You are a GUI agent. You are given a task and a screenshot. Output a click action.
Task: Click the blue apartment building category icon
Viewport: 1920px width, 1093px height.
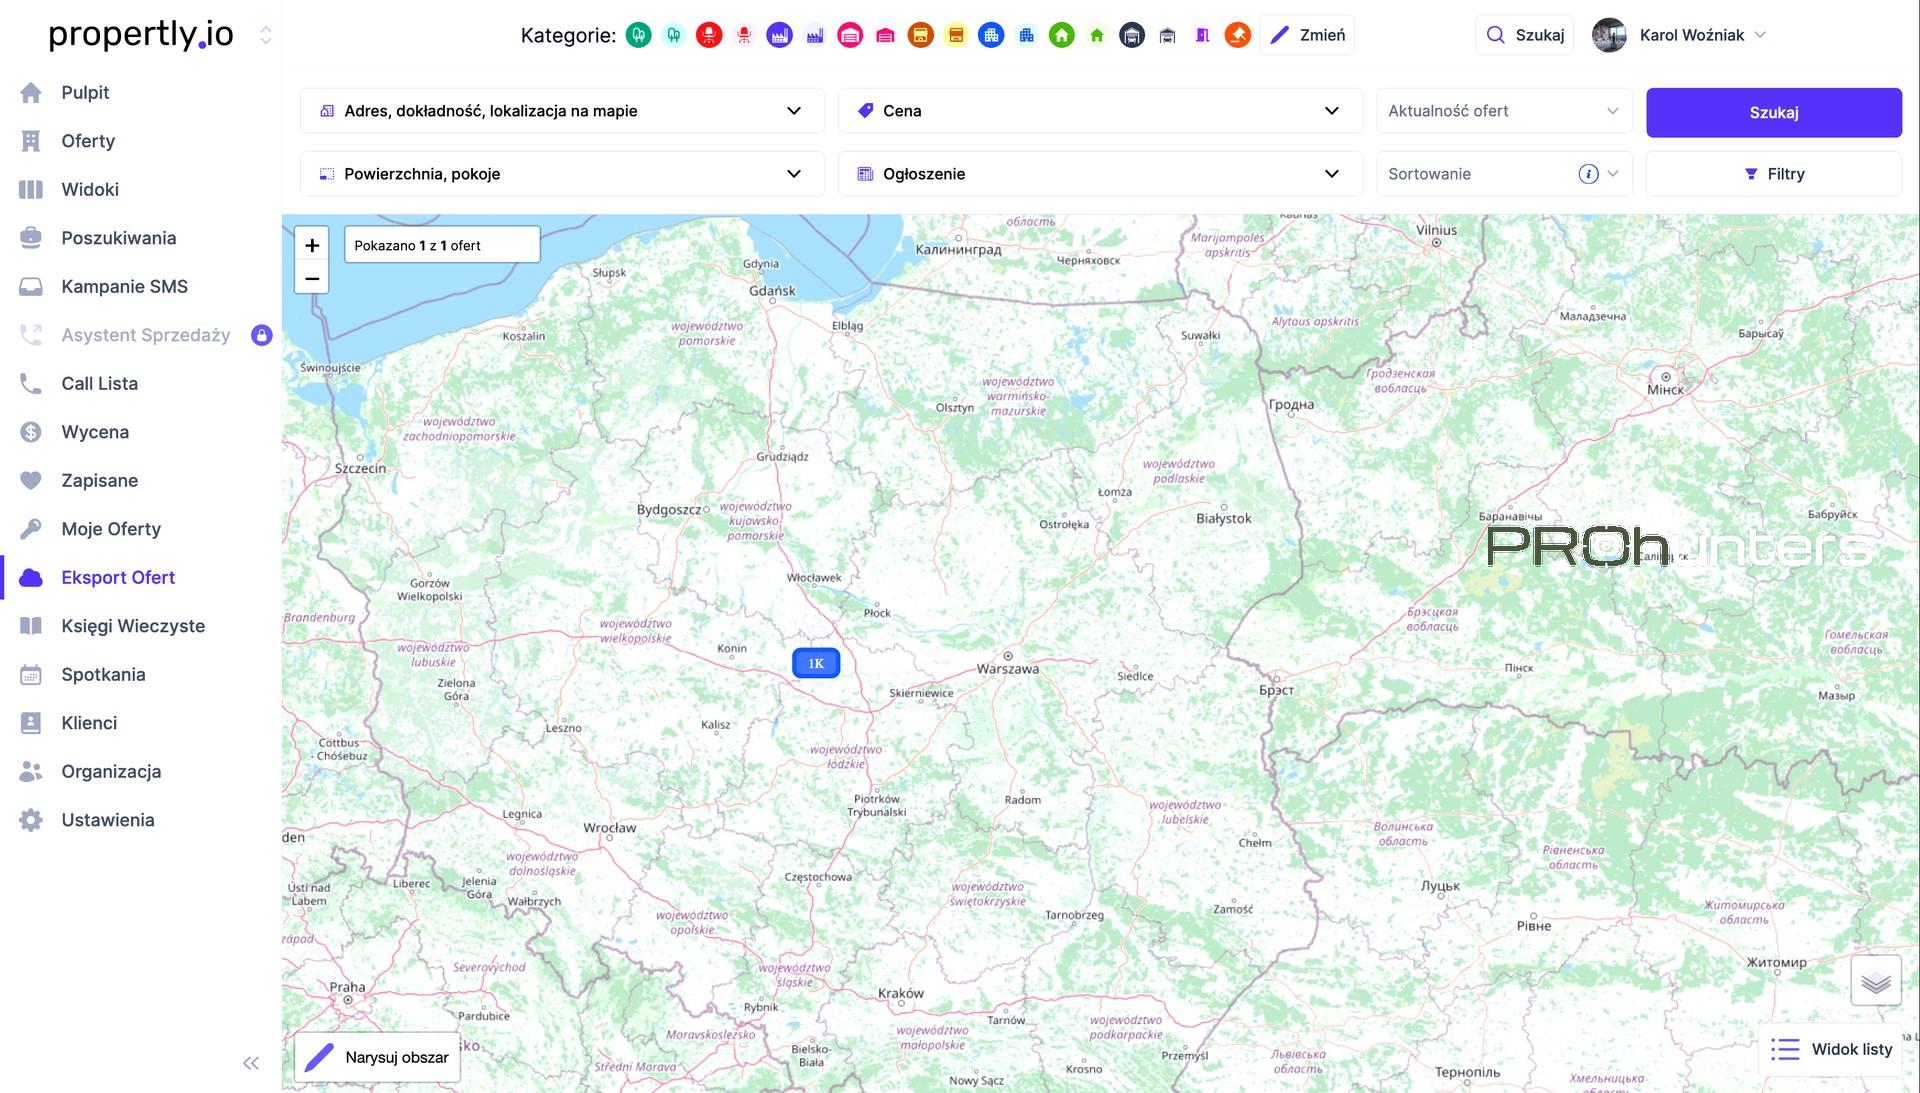tap(990, 36)
